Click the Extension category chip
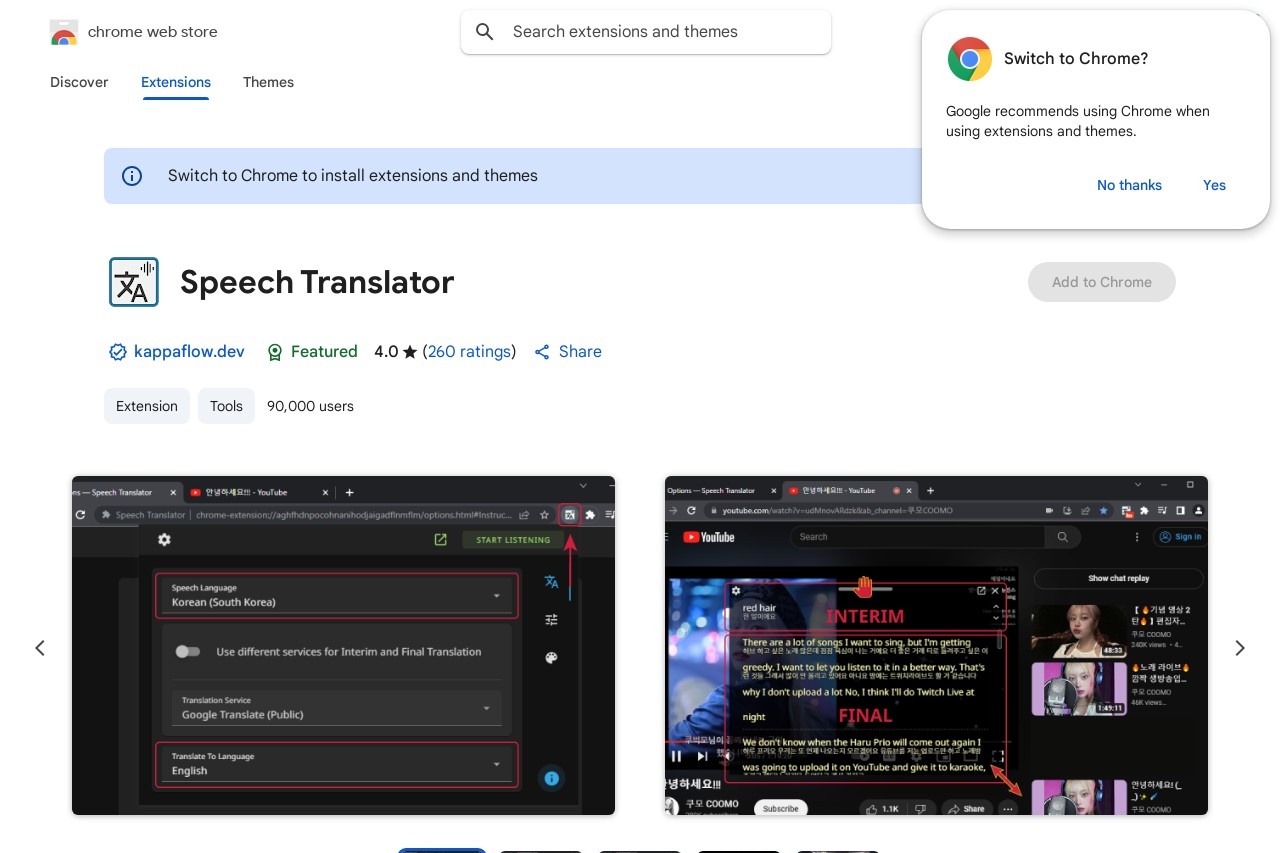Screen dimensions: 1280x853 click(x=147, y=406)
